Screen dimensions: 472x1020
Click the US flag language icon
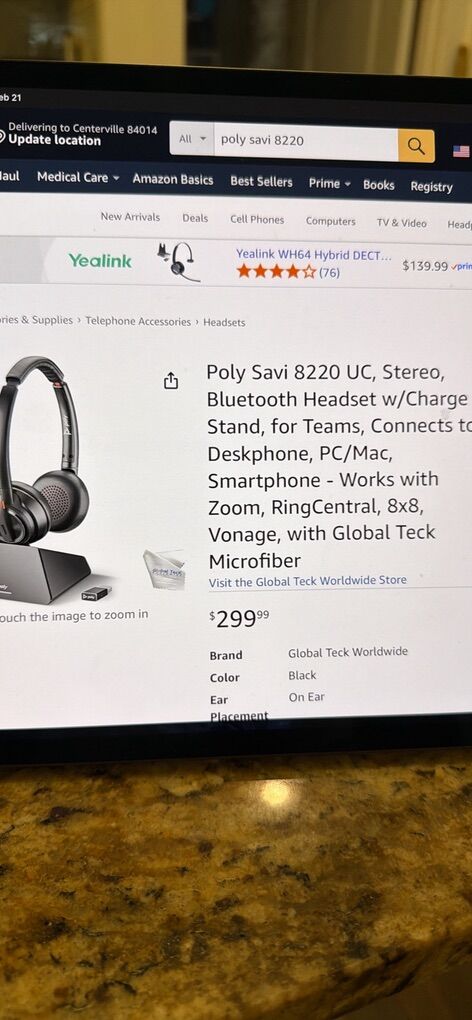pyautogui.click(x=461, y=152)
